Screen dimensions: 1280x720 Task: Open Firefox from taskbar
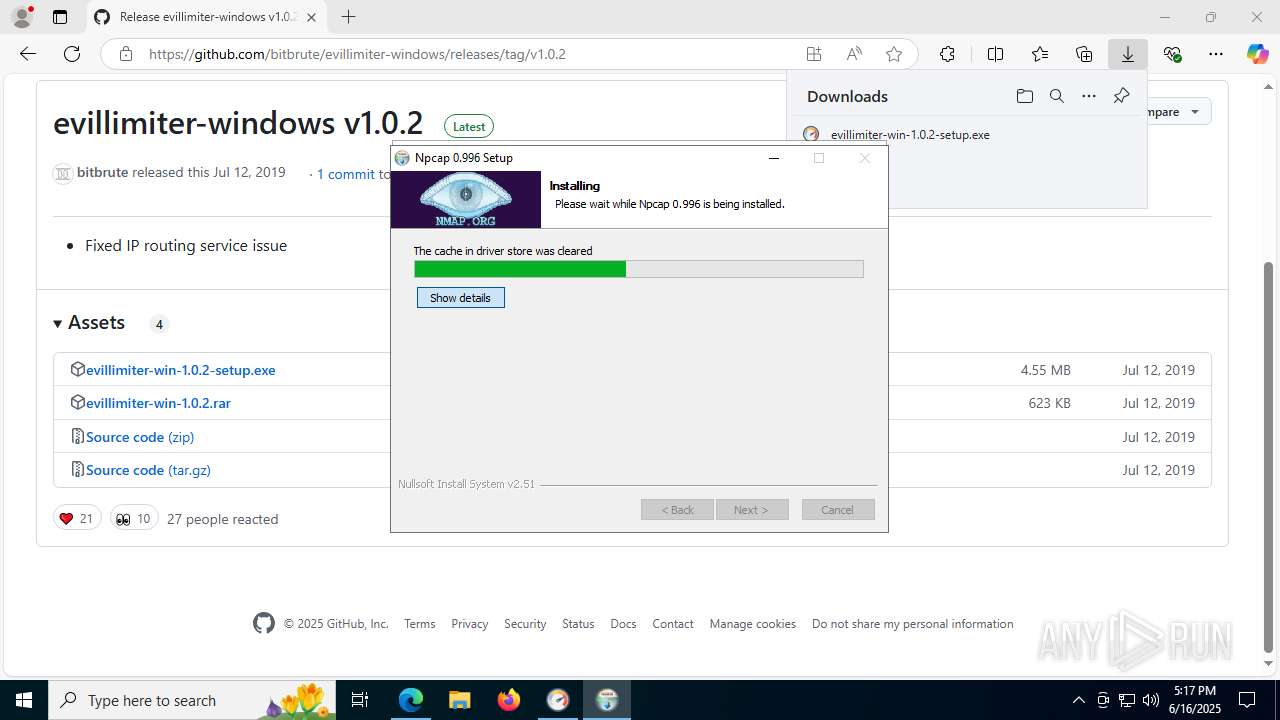click(508, 700)
